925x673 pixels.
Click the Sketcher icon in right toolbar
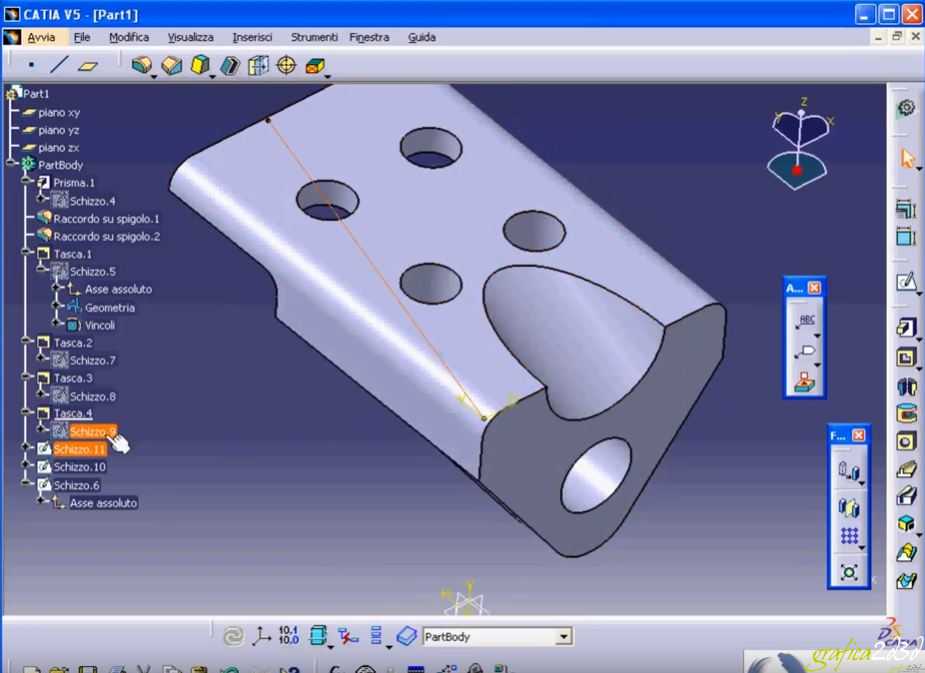pyautogui.click(x=906, y=282)
